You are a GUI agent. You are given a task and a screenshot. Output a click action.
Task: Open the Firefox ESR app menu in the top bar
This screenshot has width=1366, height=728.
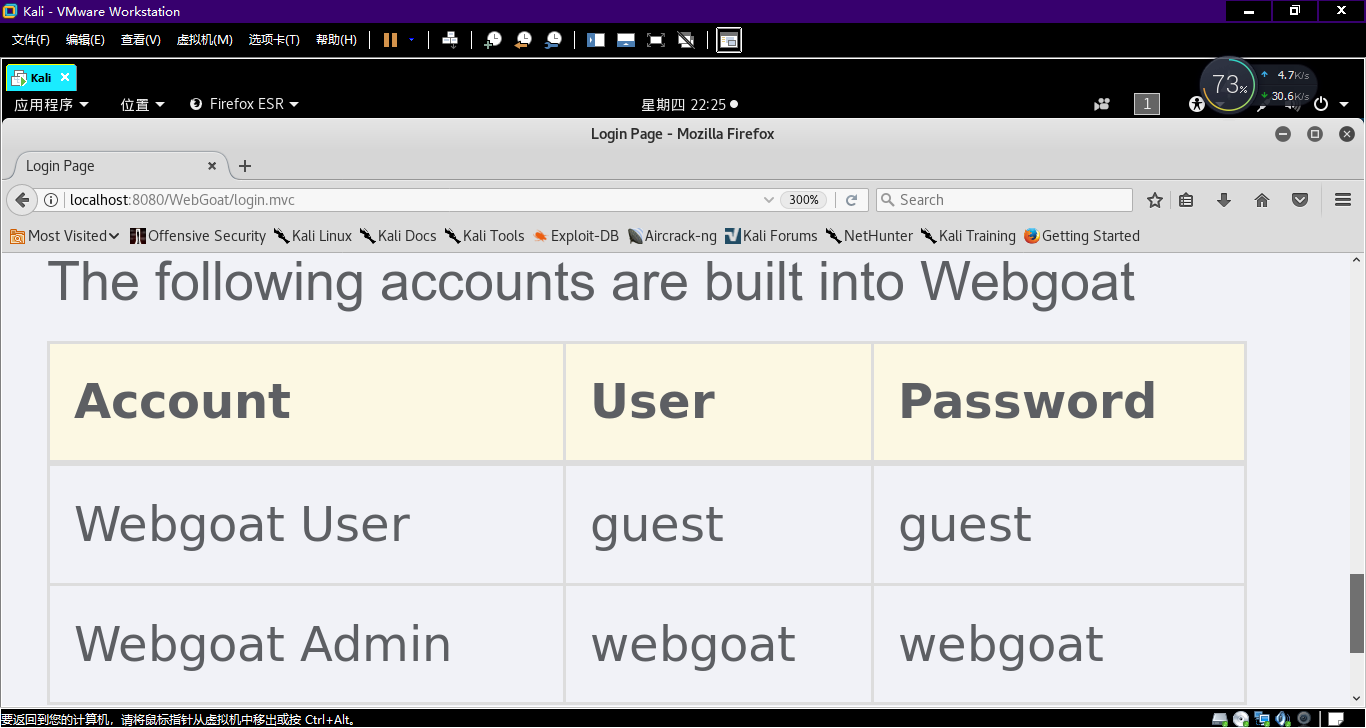245,104
